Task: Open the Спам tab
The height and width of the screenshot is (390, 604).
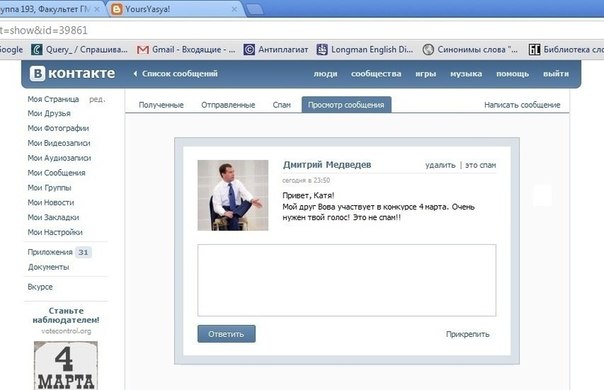Action: coord(282,105)
